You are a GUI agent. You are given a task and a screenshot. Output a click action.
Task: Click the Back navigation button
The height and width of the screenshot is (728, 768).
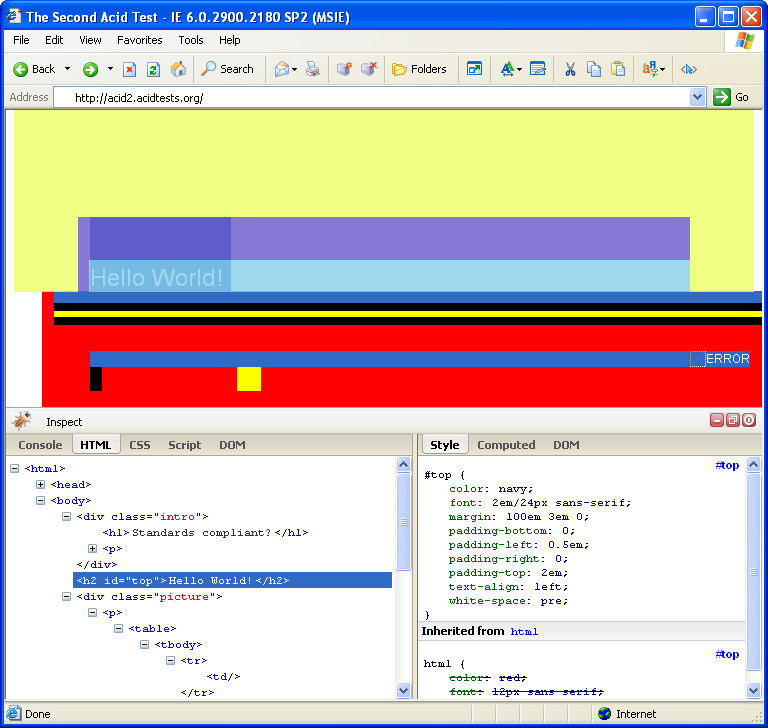[34, 69]
